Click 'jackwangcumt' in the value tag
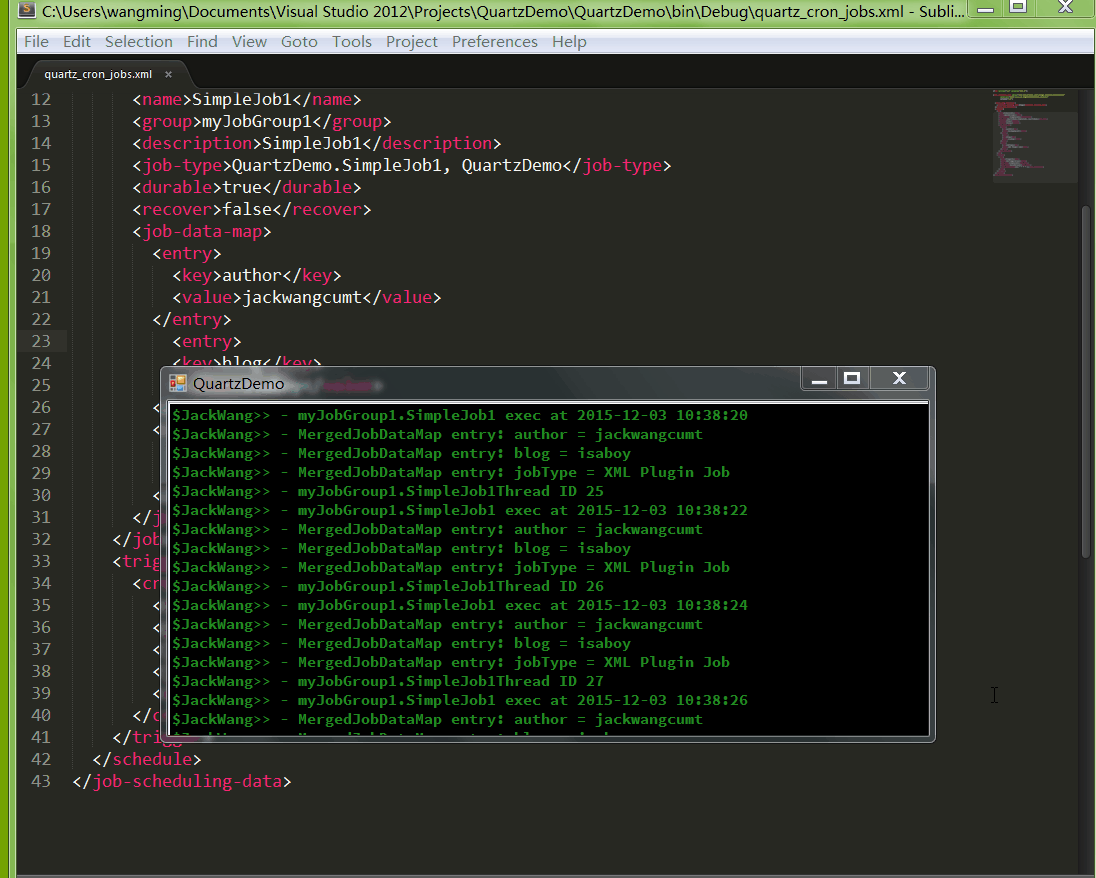This screenshot has height=878, width=1096. pyautogui.click(x=302, y=298)
